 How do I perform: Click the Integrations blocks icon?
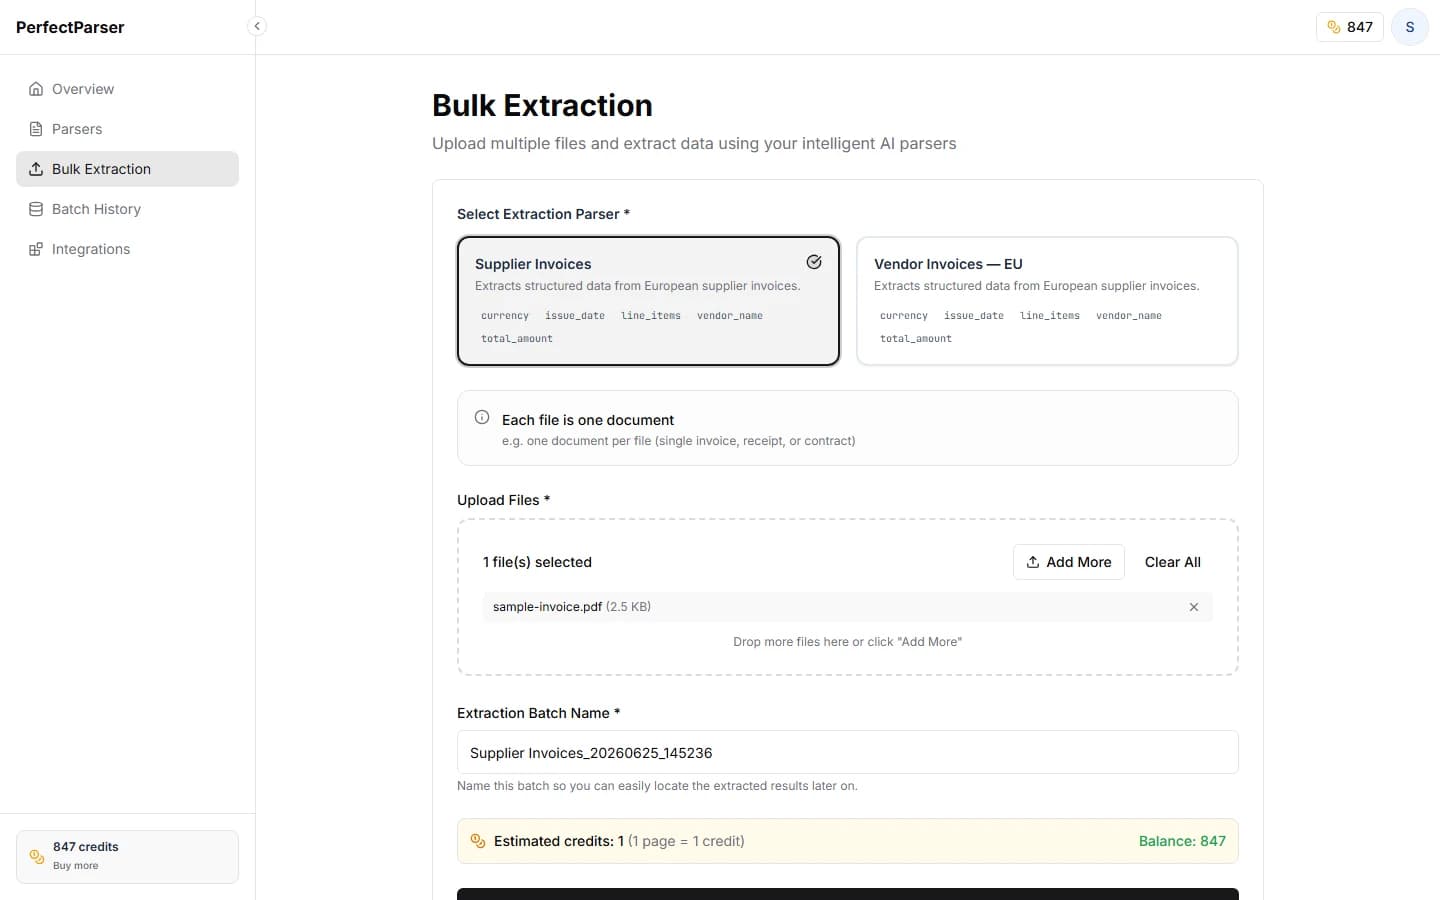[36, 249]
